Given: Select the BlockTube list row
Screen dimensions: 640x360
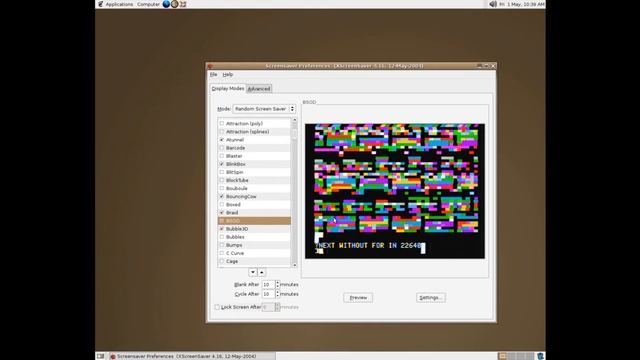Looking at the screenshot, I should 254,180.
